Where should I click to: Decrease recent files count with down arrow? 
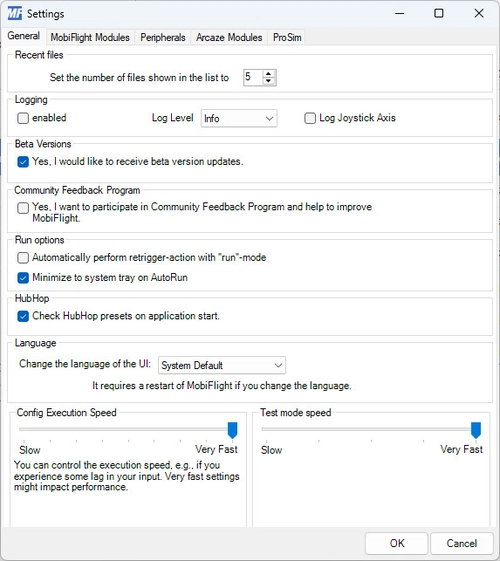pyautogui.click(x=268, y=81)
